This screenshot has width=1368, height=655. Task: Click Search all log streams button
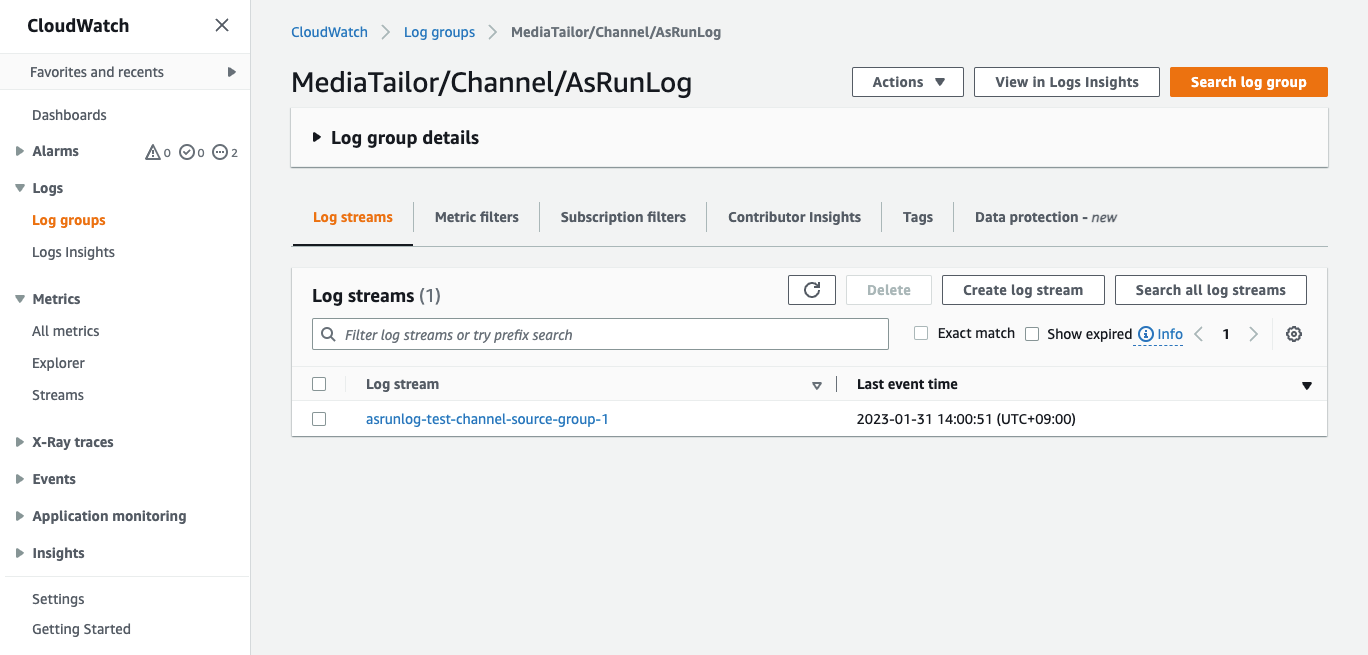tap(1211, 290)
